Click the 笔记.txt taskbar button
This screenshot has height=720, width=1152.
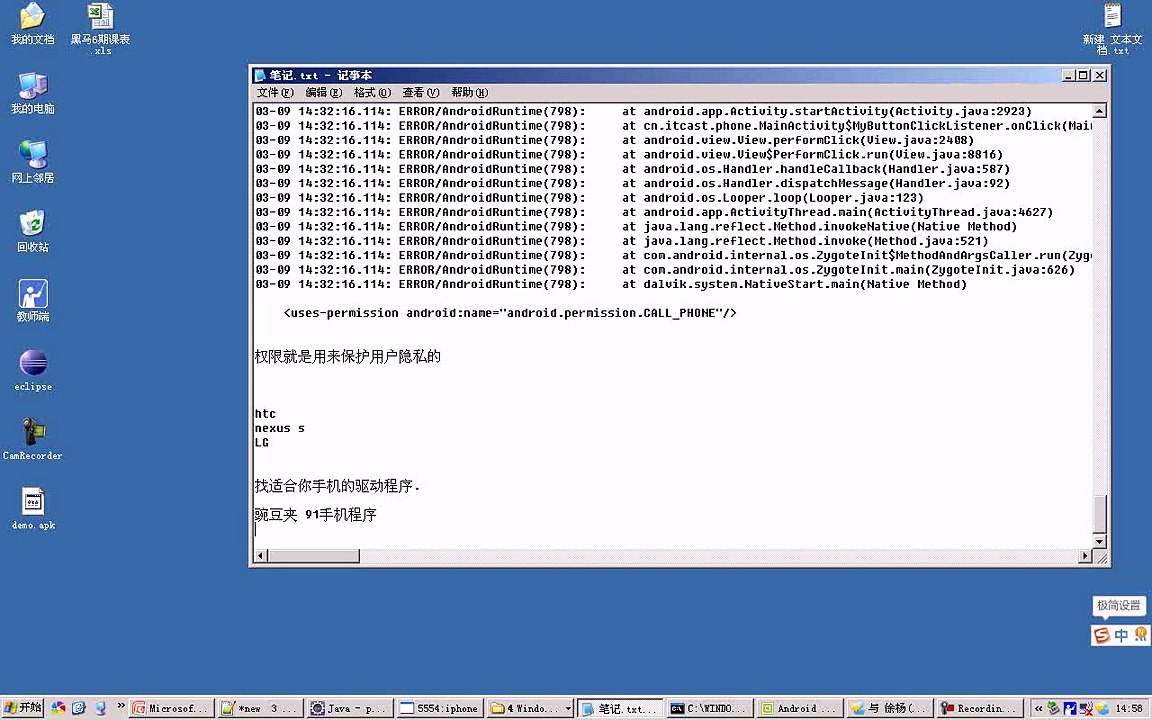(620, 708)
